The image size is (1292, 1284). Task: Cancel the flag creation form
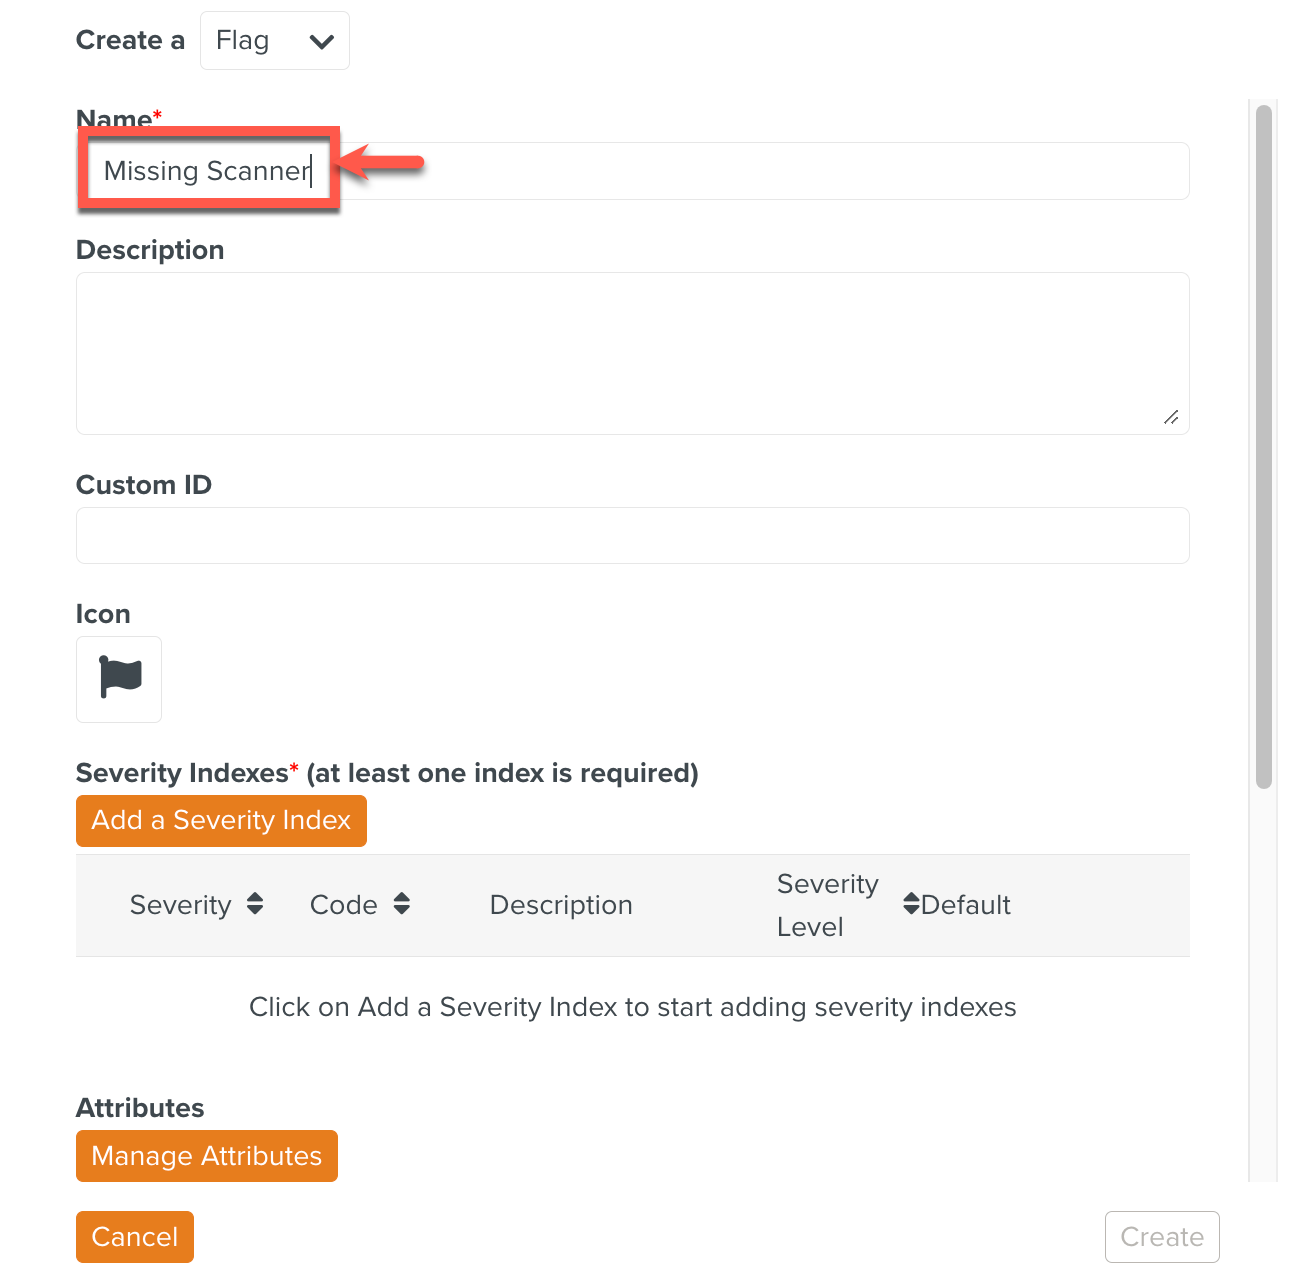click(135, 1237)
